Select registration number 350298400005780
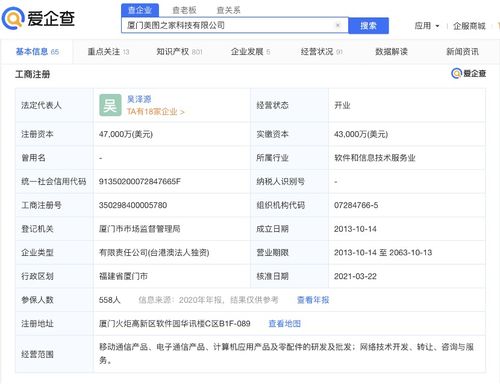Viewport: 500px width, 384px height. (133, 205)
